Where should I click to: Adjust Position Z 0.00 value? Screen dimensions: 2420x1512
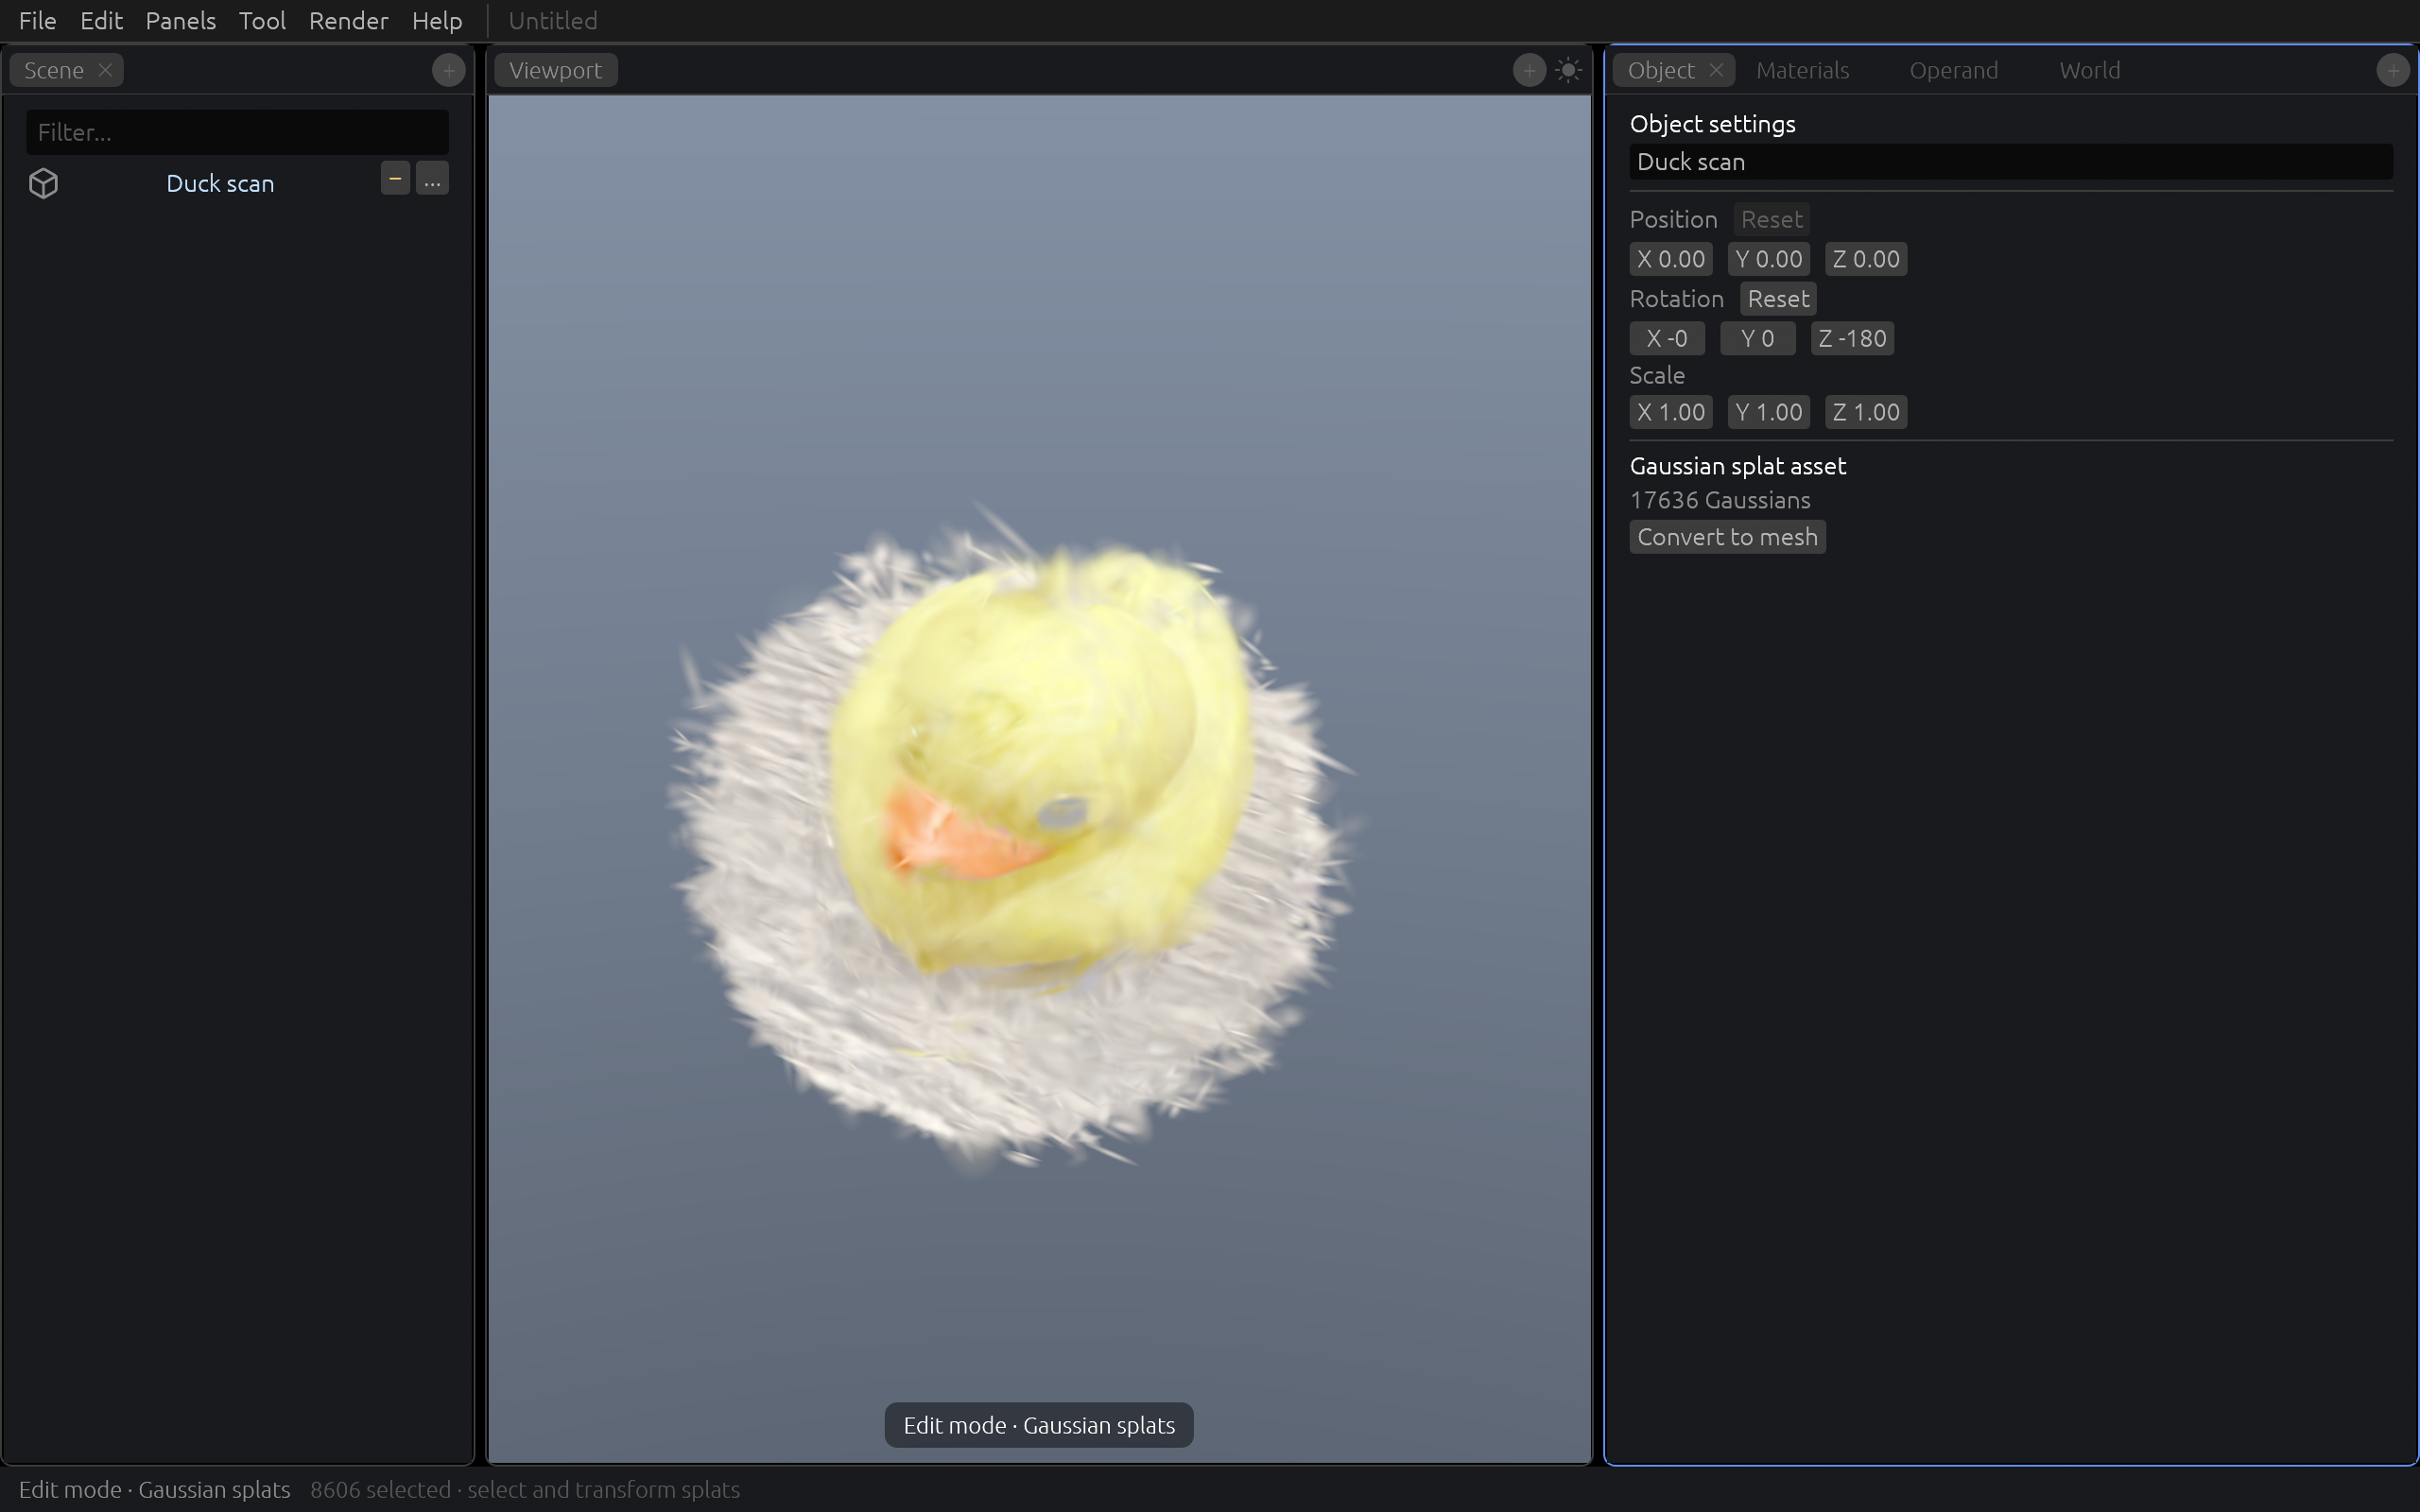coord(1866,259)
